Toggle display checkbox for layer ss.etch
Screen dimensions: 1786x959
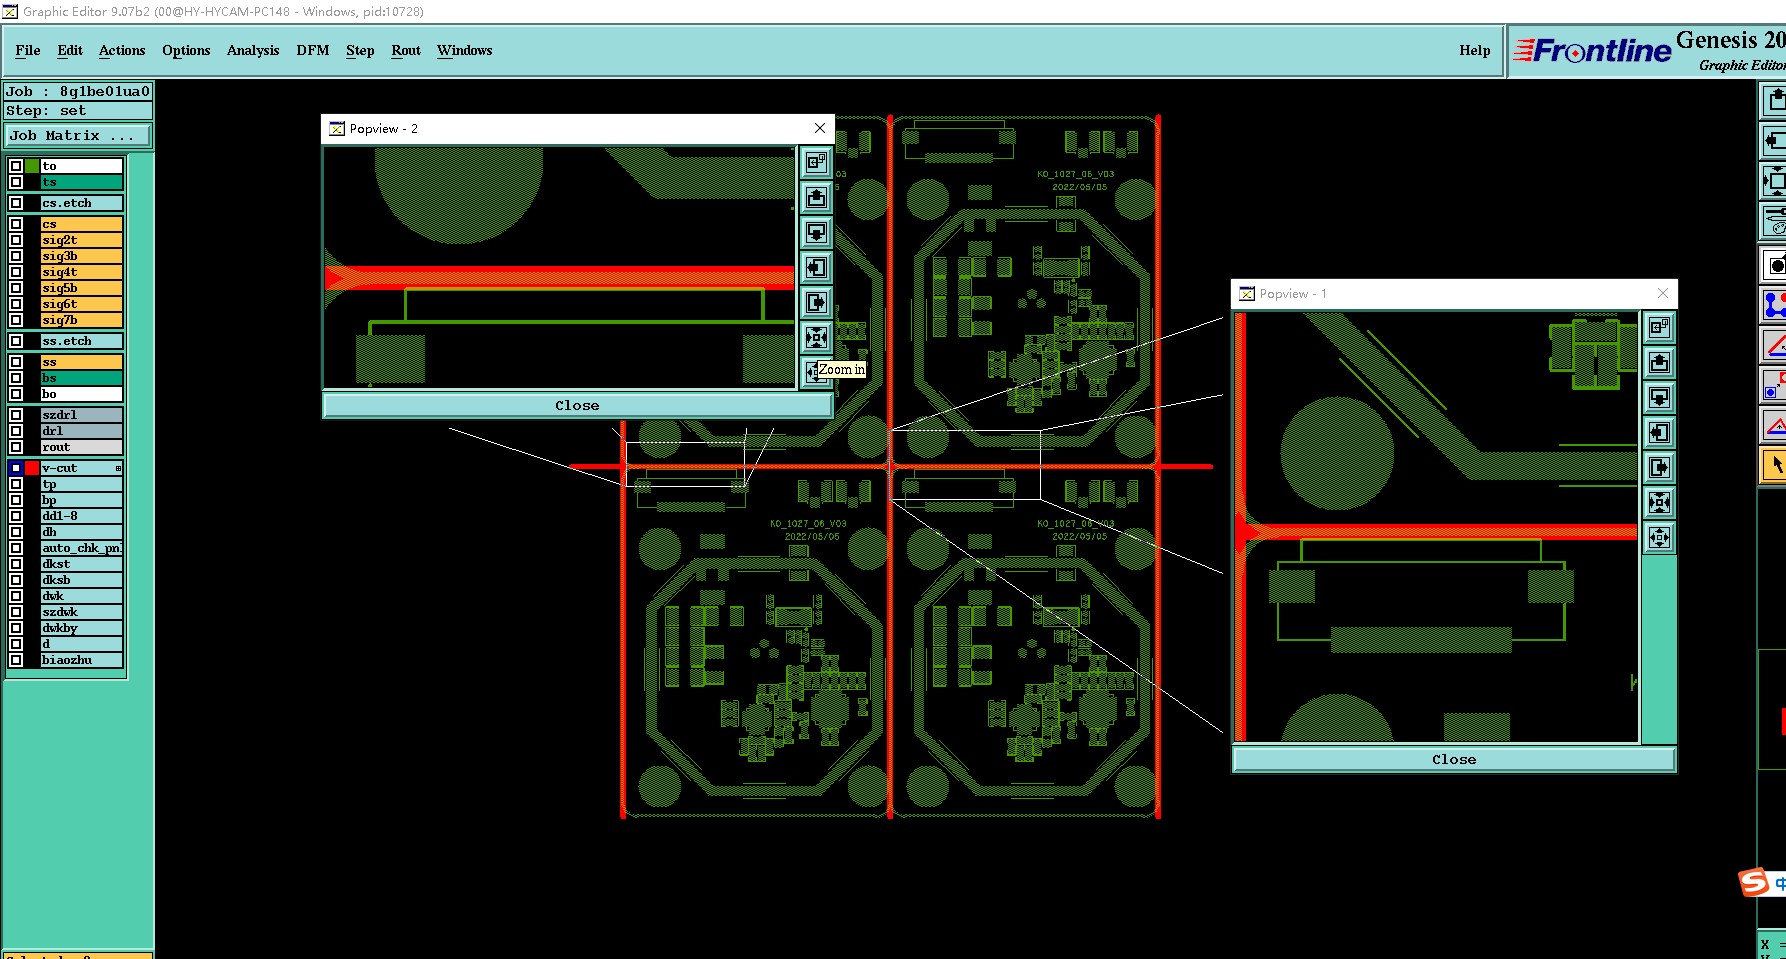tap(16, 341)
